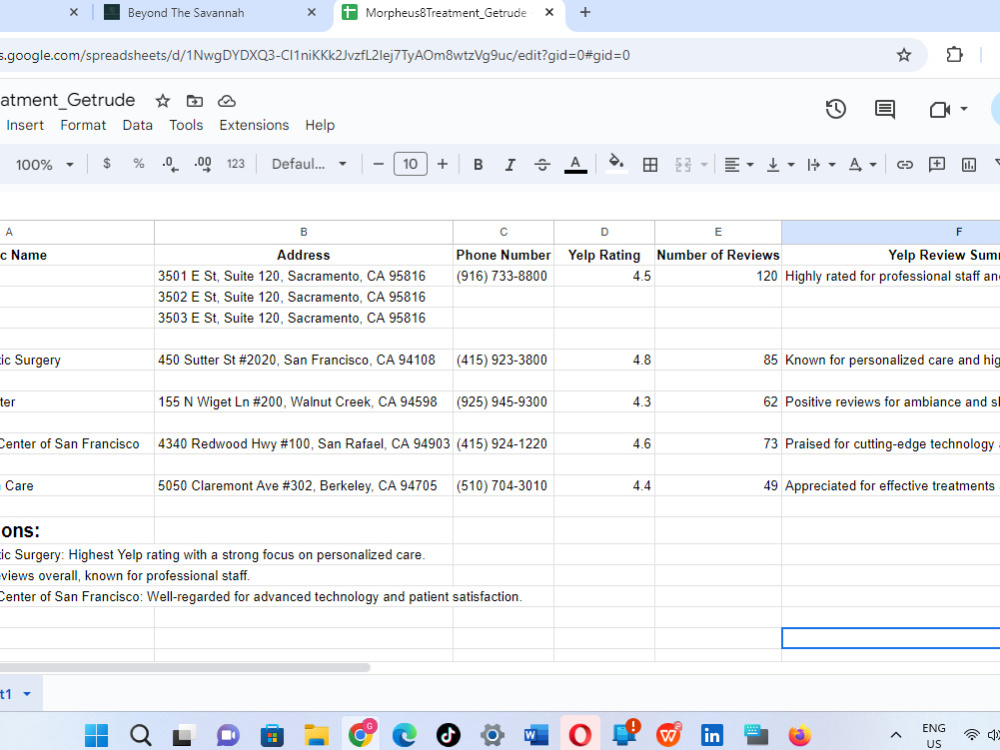Open the Tools menu
Screen dimensions: 1000x750
(186, 125)
